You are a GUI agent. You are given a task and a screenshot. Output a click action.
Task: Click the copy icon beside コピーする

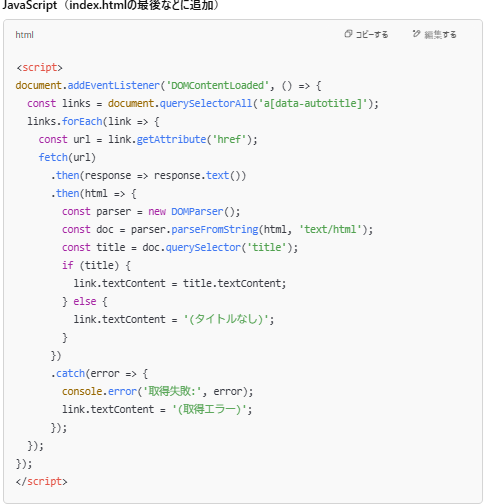[x=348, y=34]
